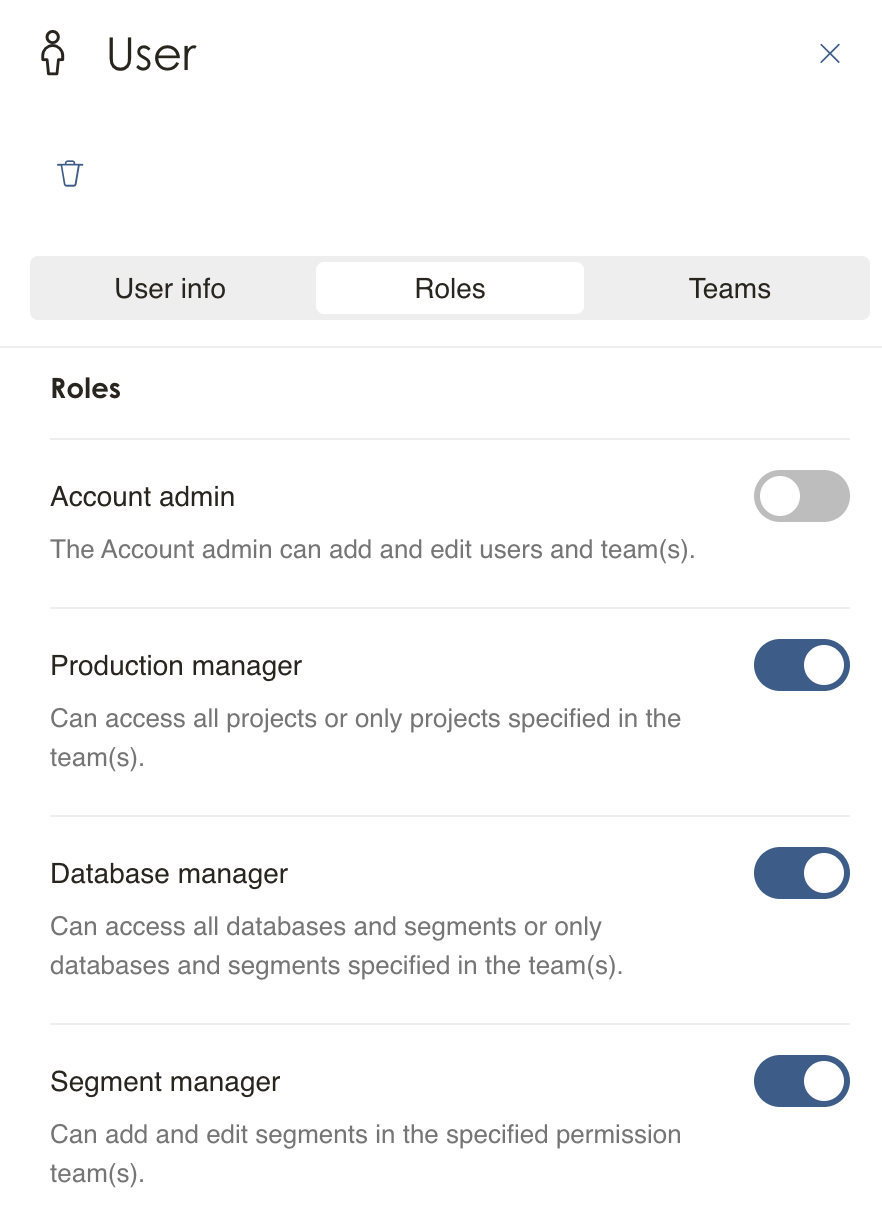The height and width of the screenshot is (1224, 882).
Task: Open the Teams tab
Action: tap(729, 289)
